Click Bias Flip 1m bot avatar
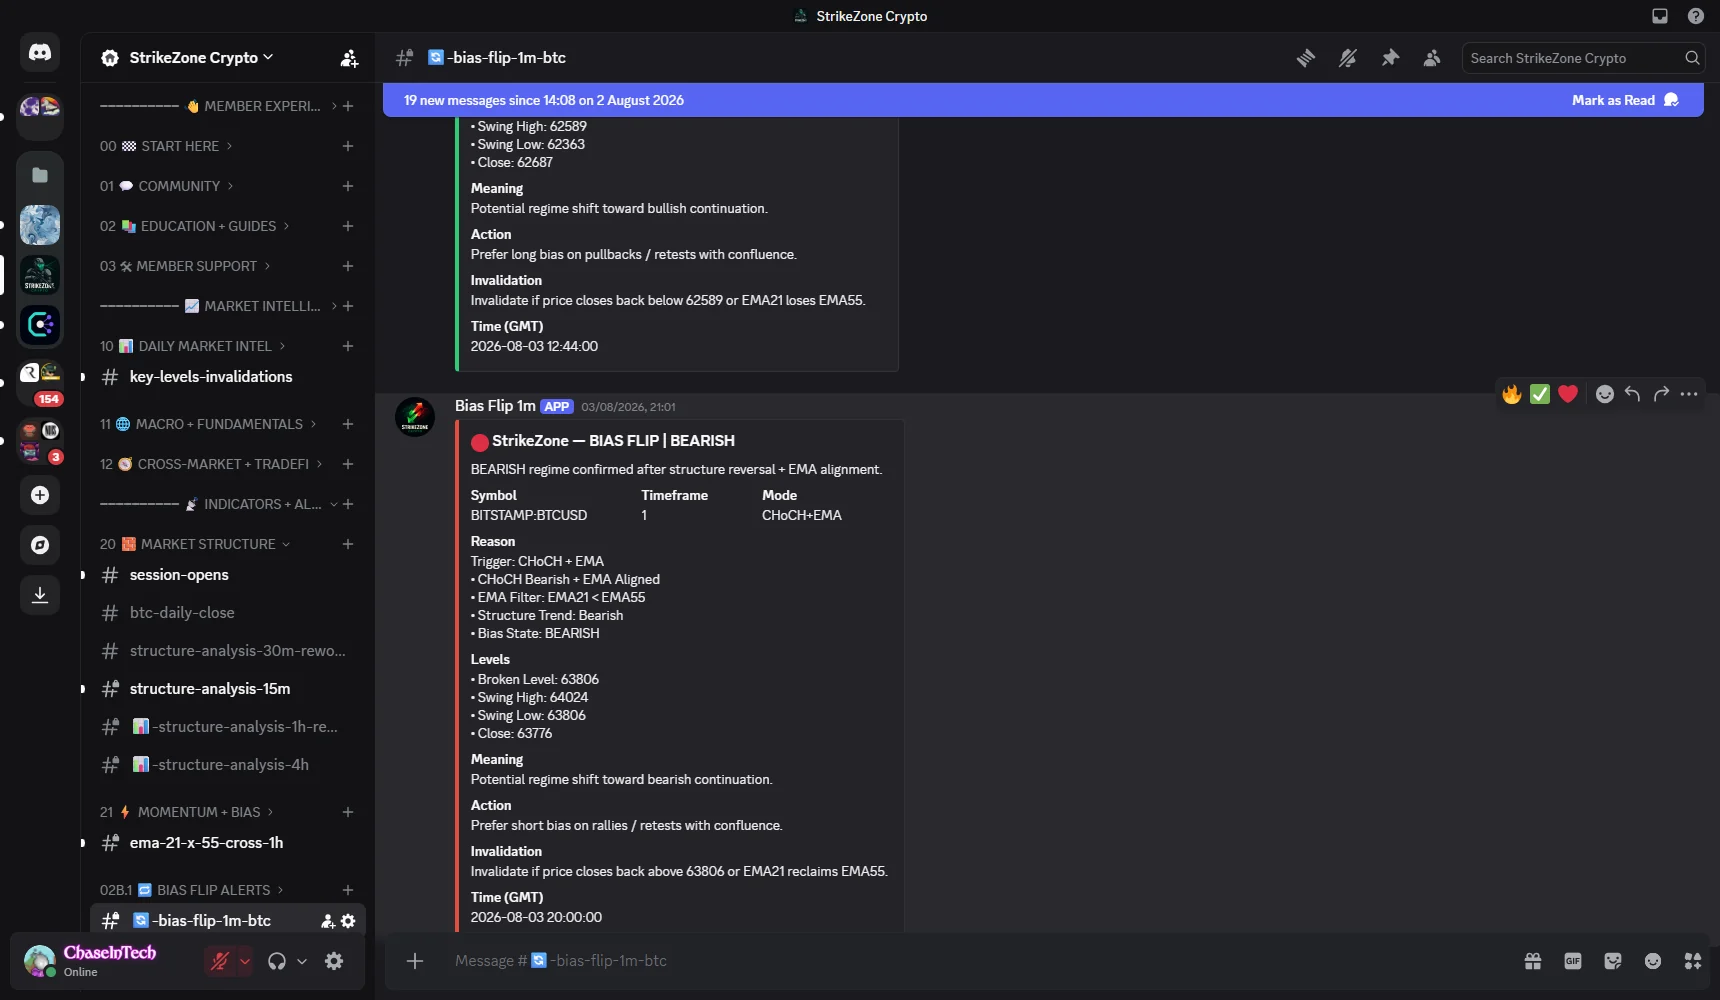 point(415,417)
